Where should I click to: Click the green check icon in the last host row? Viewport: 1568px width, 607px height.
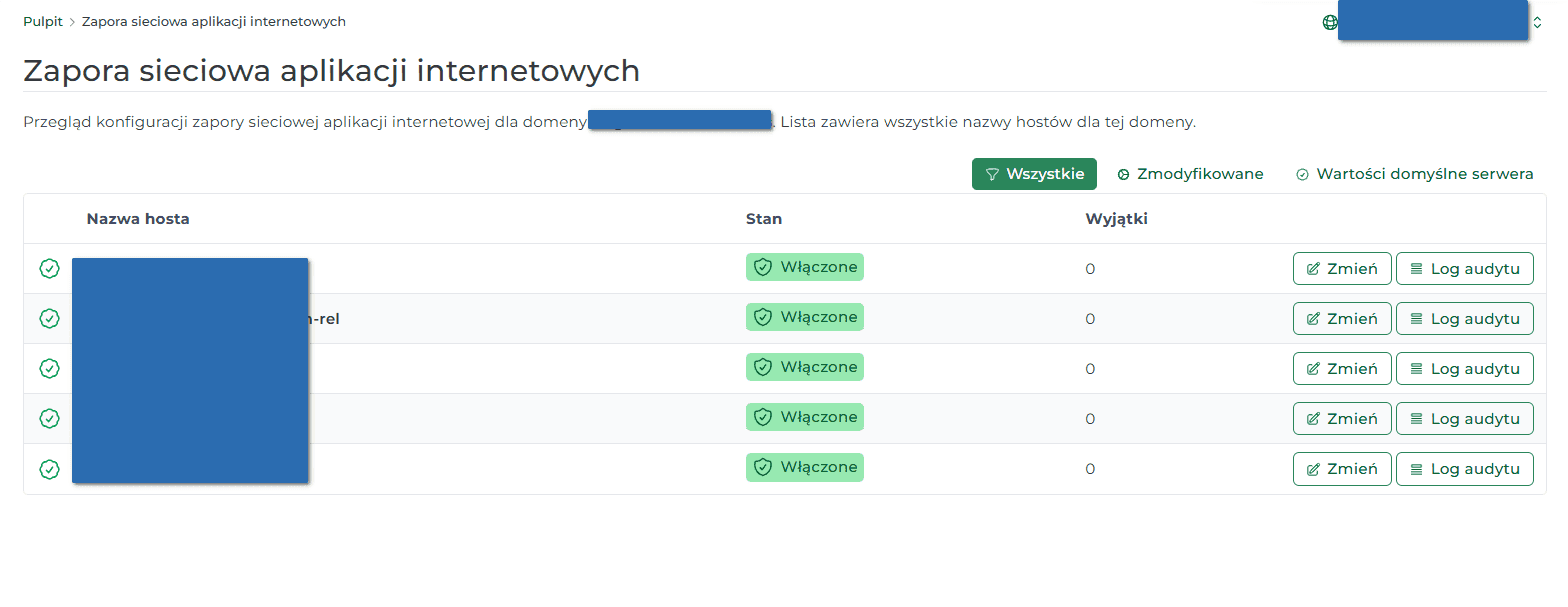(49, 469)
